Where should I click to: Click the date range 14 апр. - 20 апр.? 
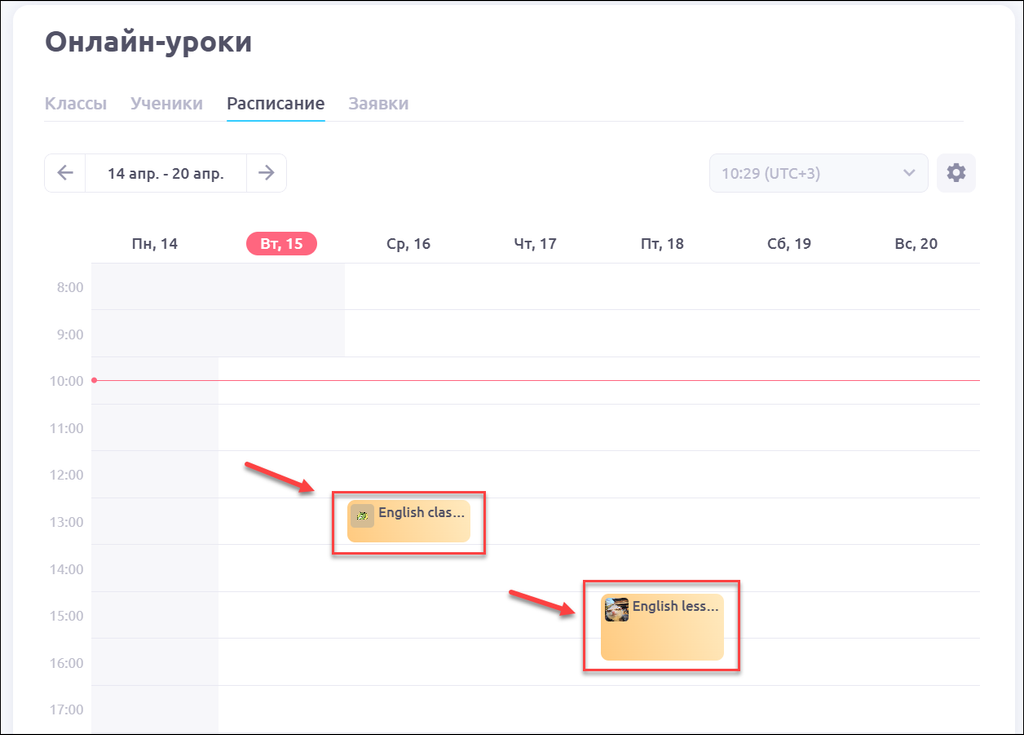tap(165, 173)
